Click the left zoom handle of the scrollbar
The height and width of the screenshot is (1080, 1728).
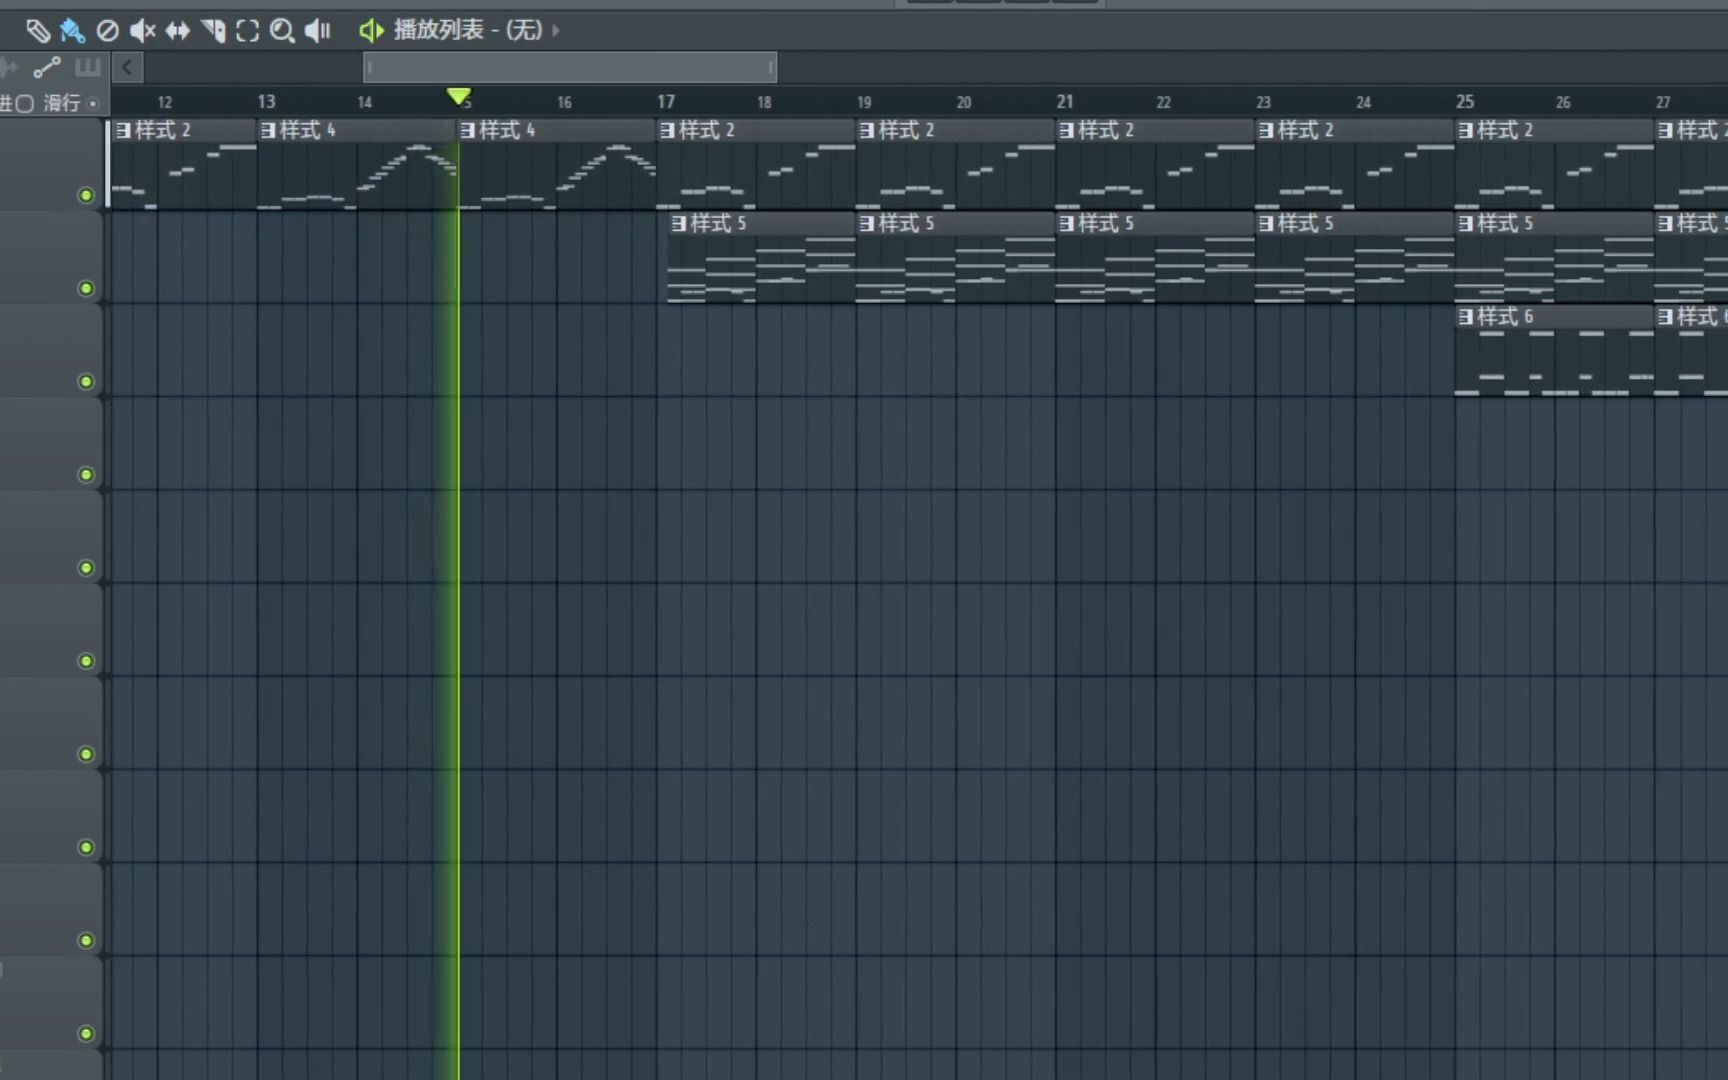coord(369,68)
